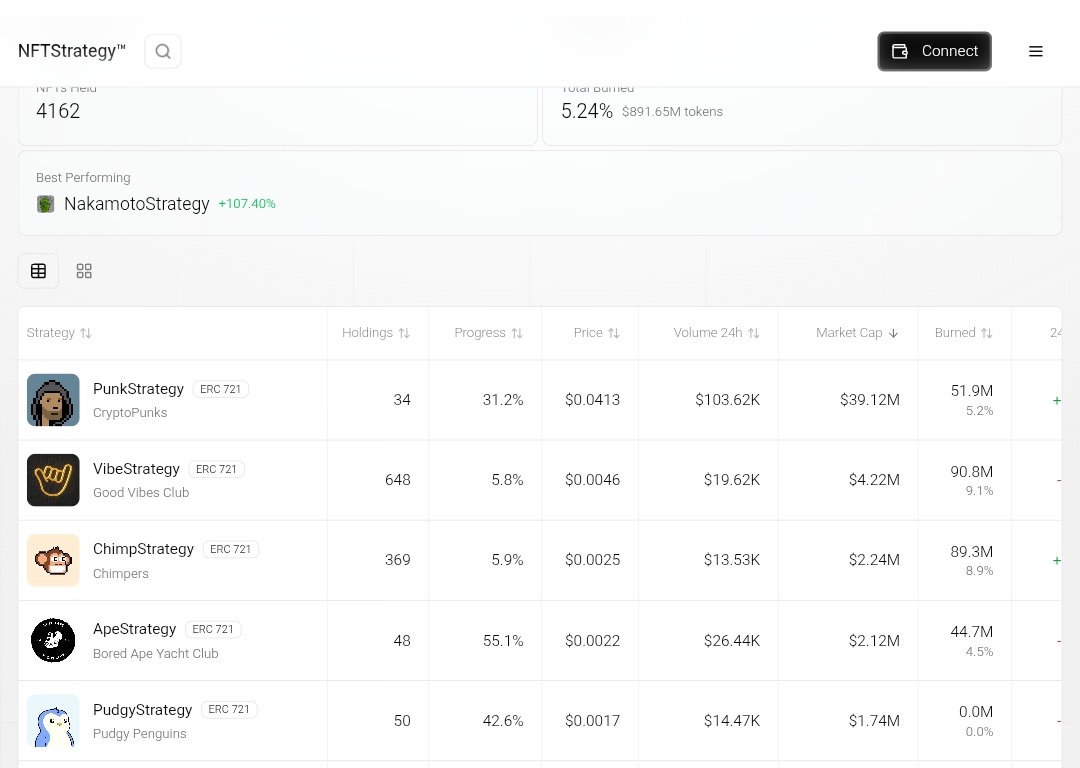Click the ApeStrategy ERC 721 badge
Viewport: 1080px width, 768px height.
(213, 629)
